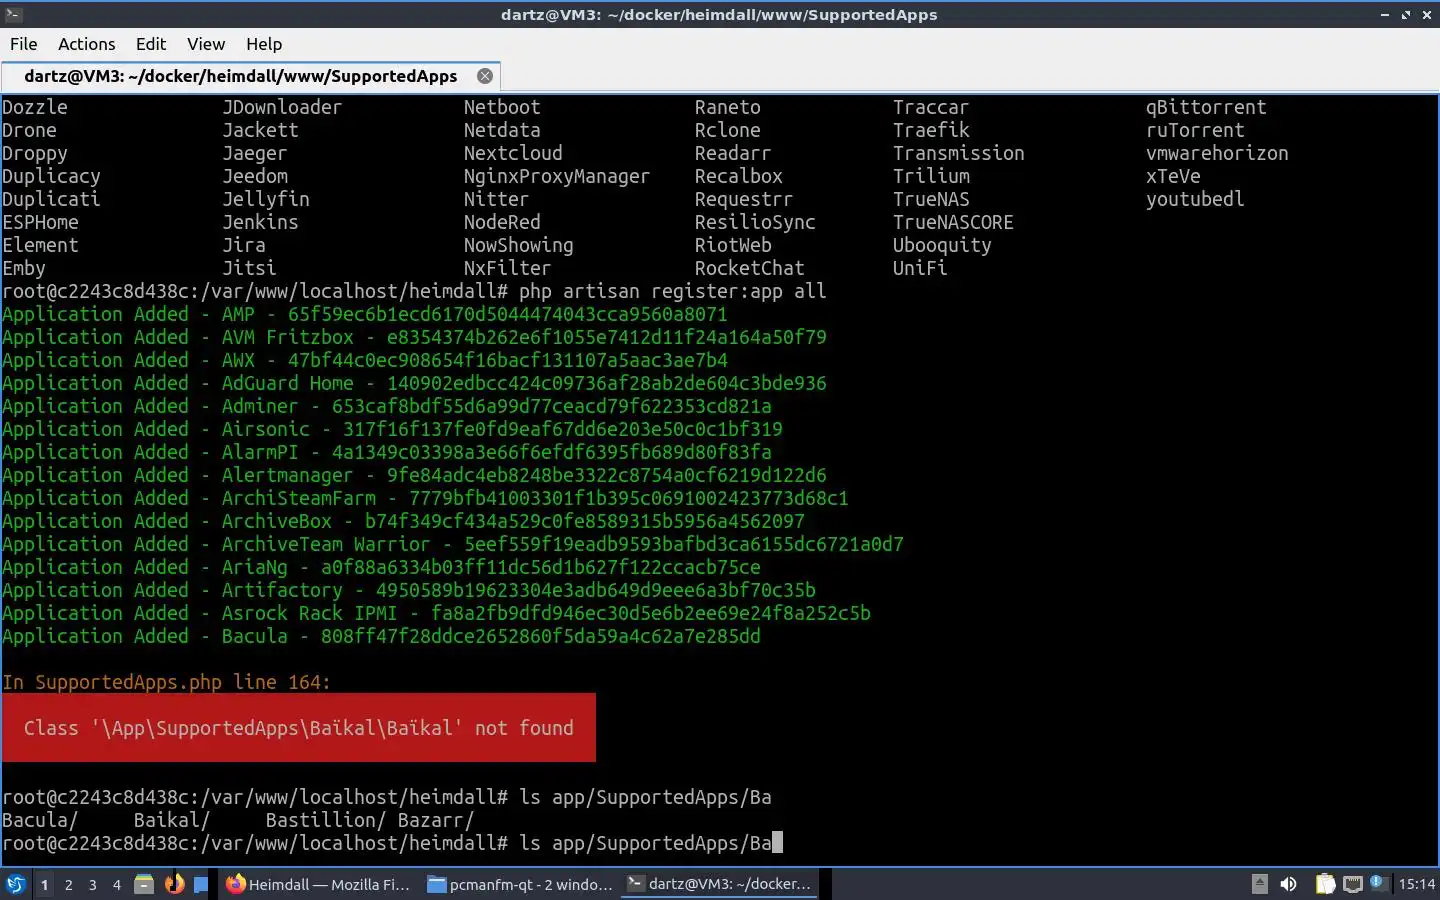Click 'TrueNASCORE' in the app listing
This screenshot has height=900, width=1440.
(953, 222)
